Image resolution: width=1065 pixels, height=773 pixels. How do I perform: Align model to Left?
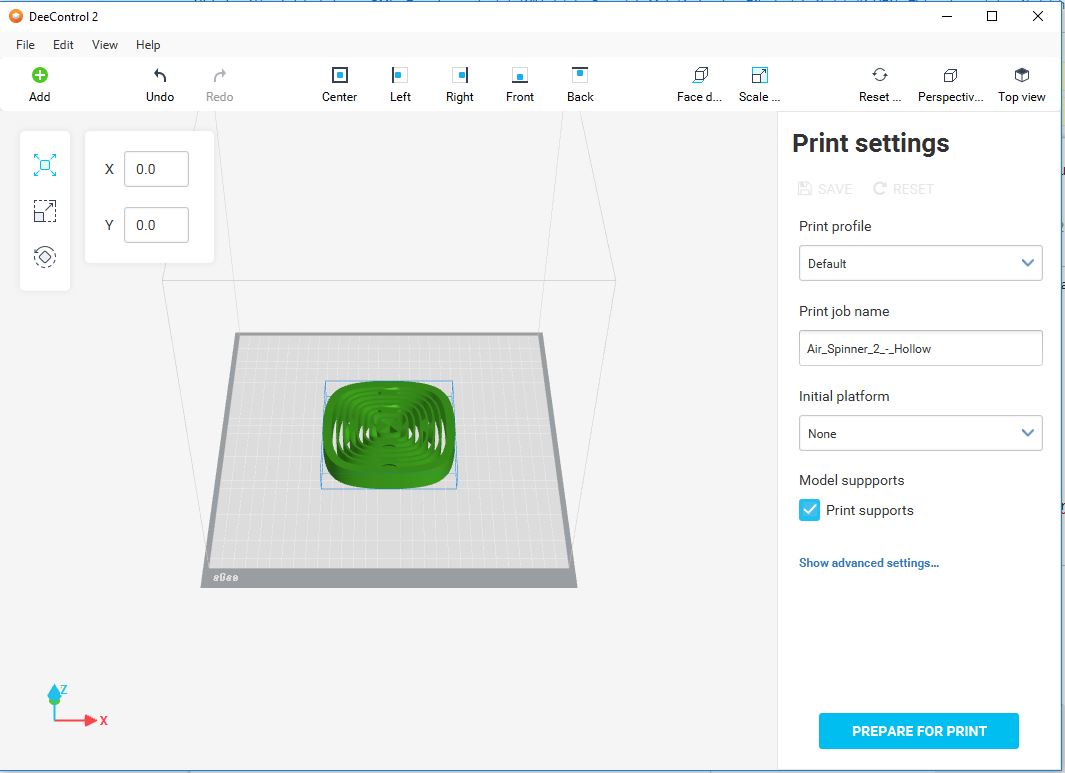pos(400,76)
